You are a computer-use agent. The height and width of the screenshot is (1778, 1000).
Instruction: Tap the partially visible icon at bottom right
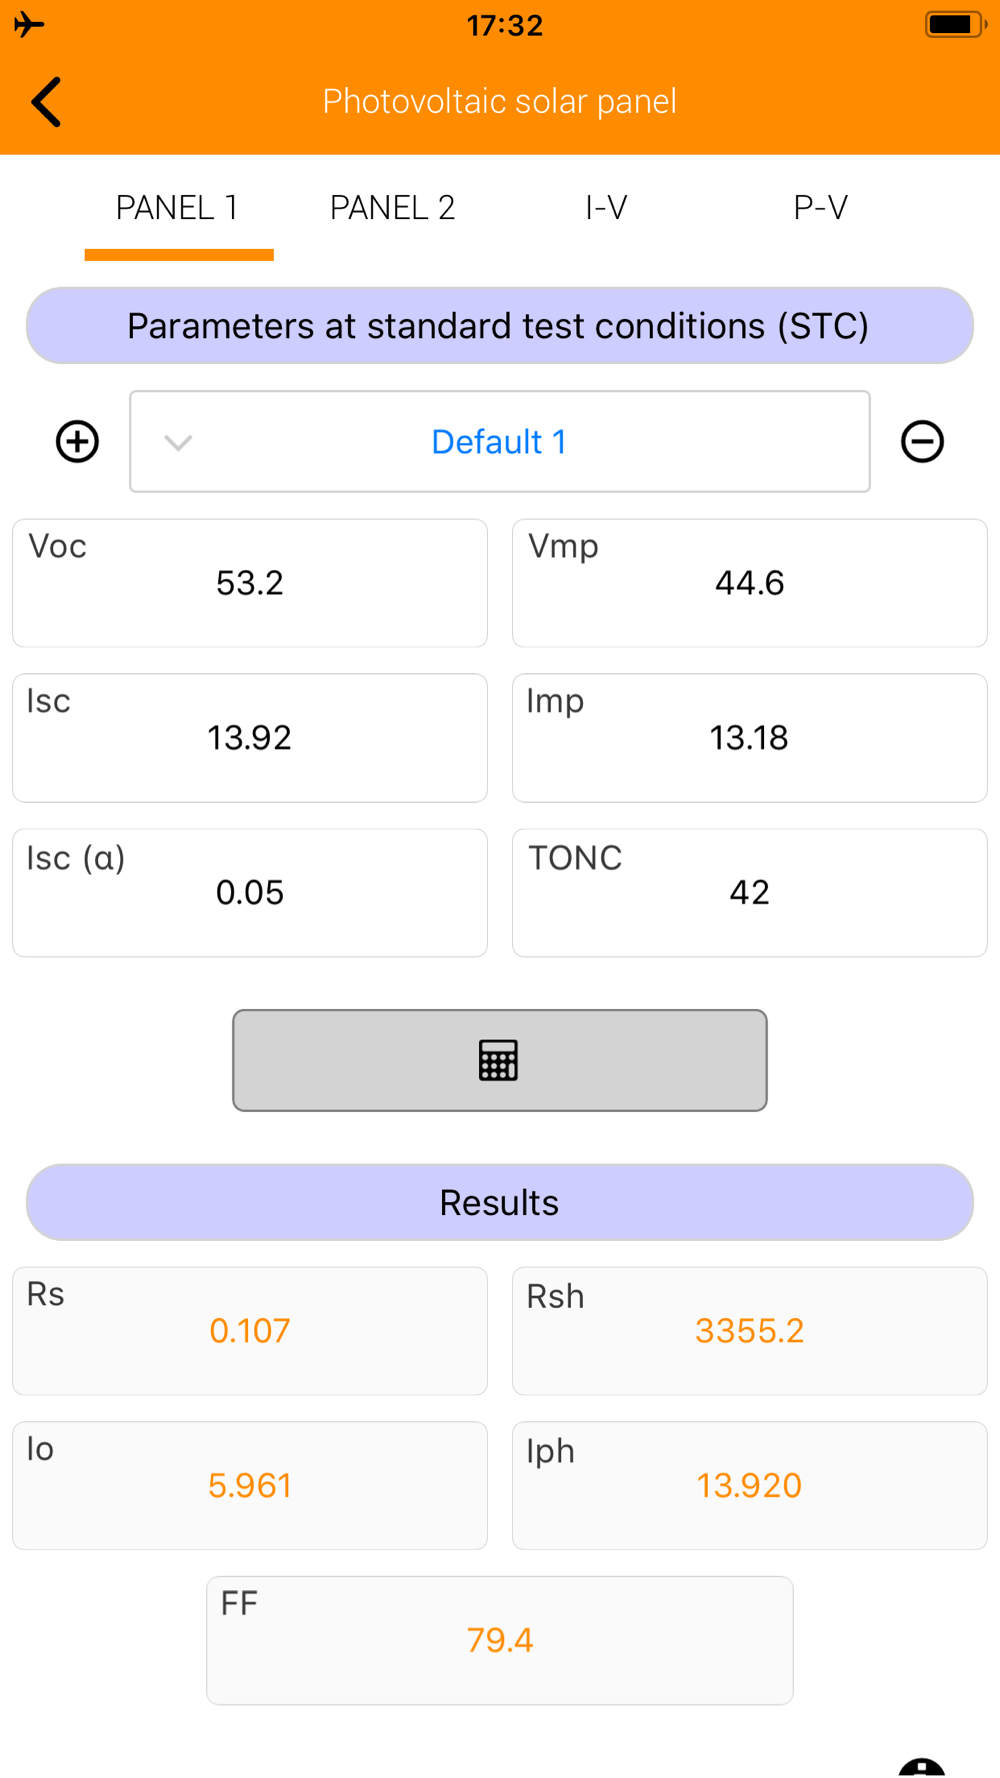[x=922, y=1767]
